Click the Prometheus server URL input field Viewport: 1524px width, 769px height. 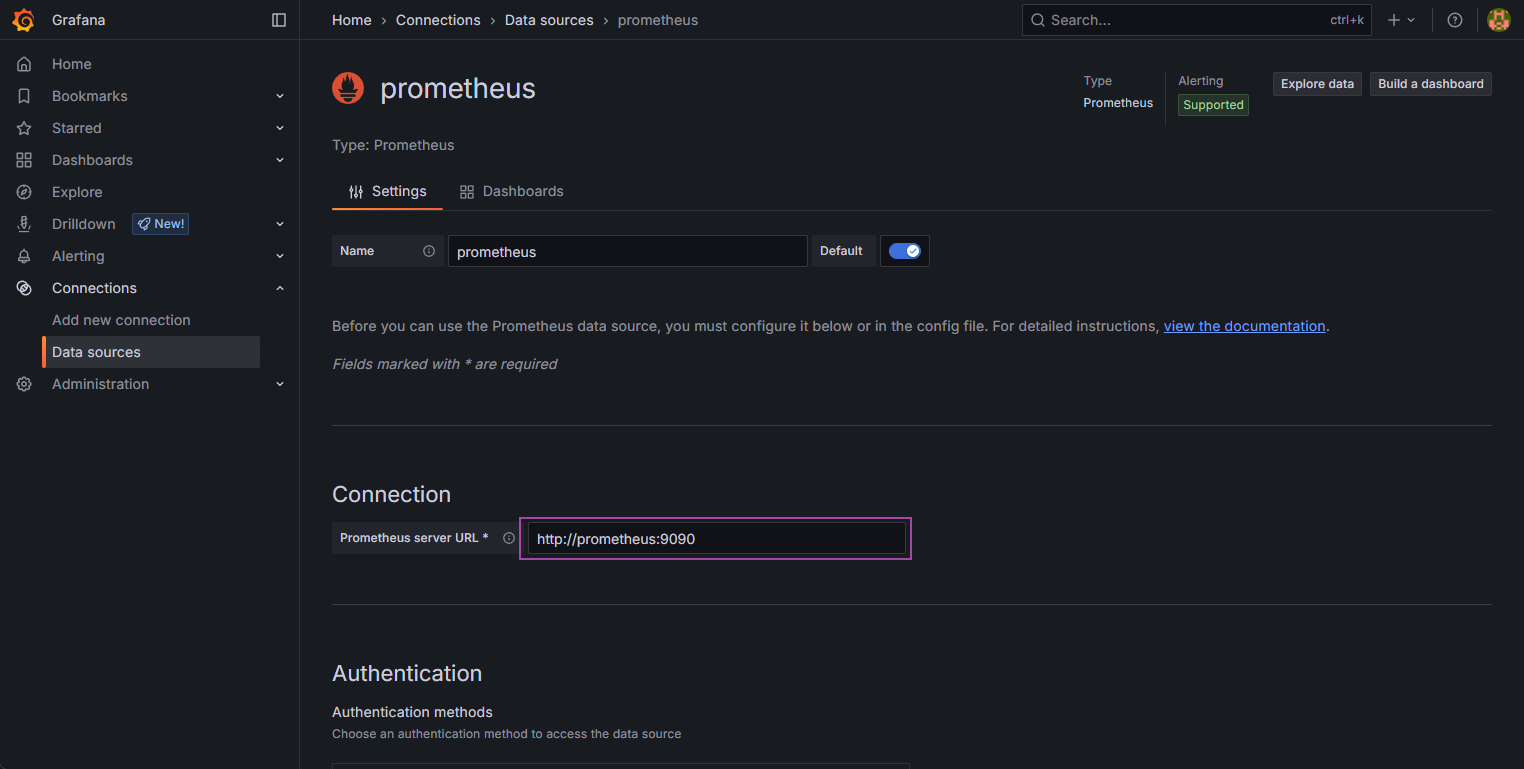[715, 539]
